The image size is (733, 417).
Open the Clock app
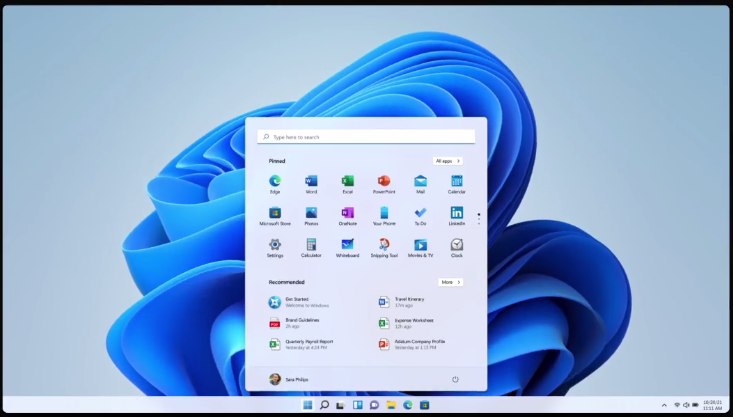tap(457, 248)
